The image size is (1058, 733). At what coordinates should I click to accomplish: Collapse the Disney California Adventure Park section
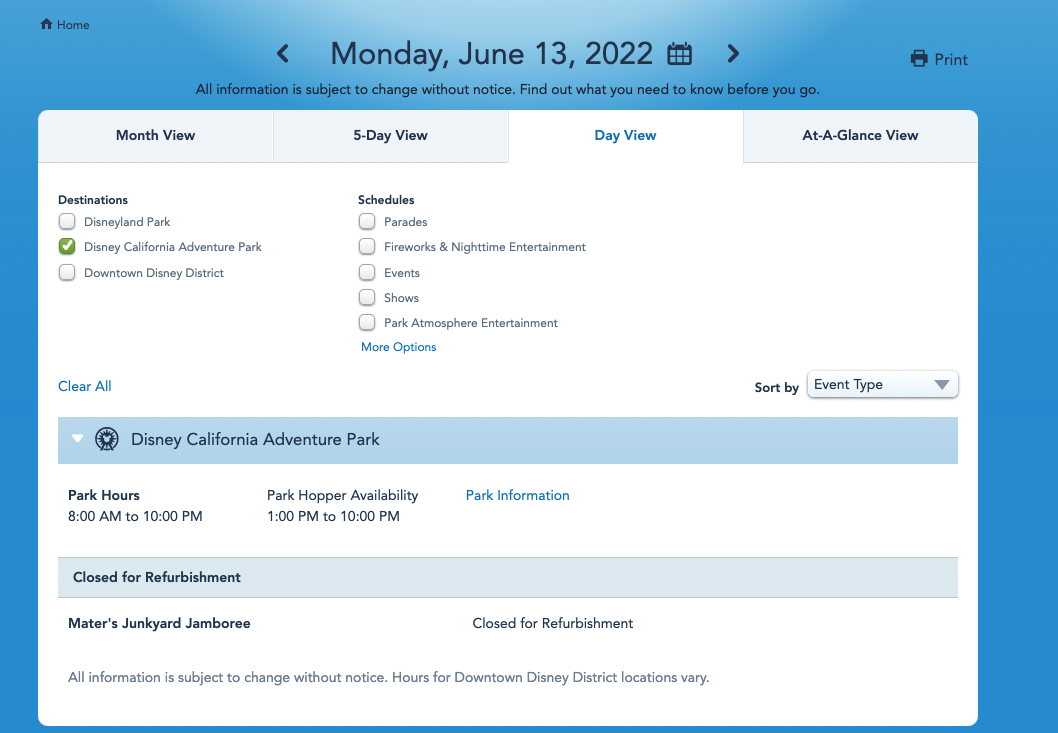pyautogui.click(x=78, y=439)
